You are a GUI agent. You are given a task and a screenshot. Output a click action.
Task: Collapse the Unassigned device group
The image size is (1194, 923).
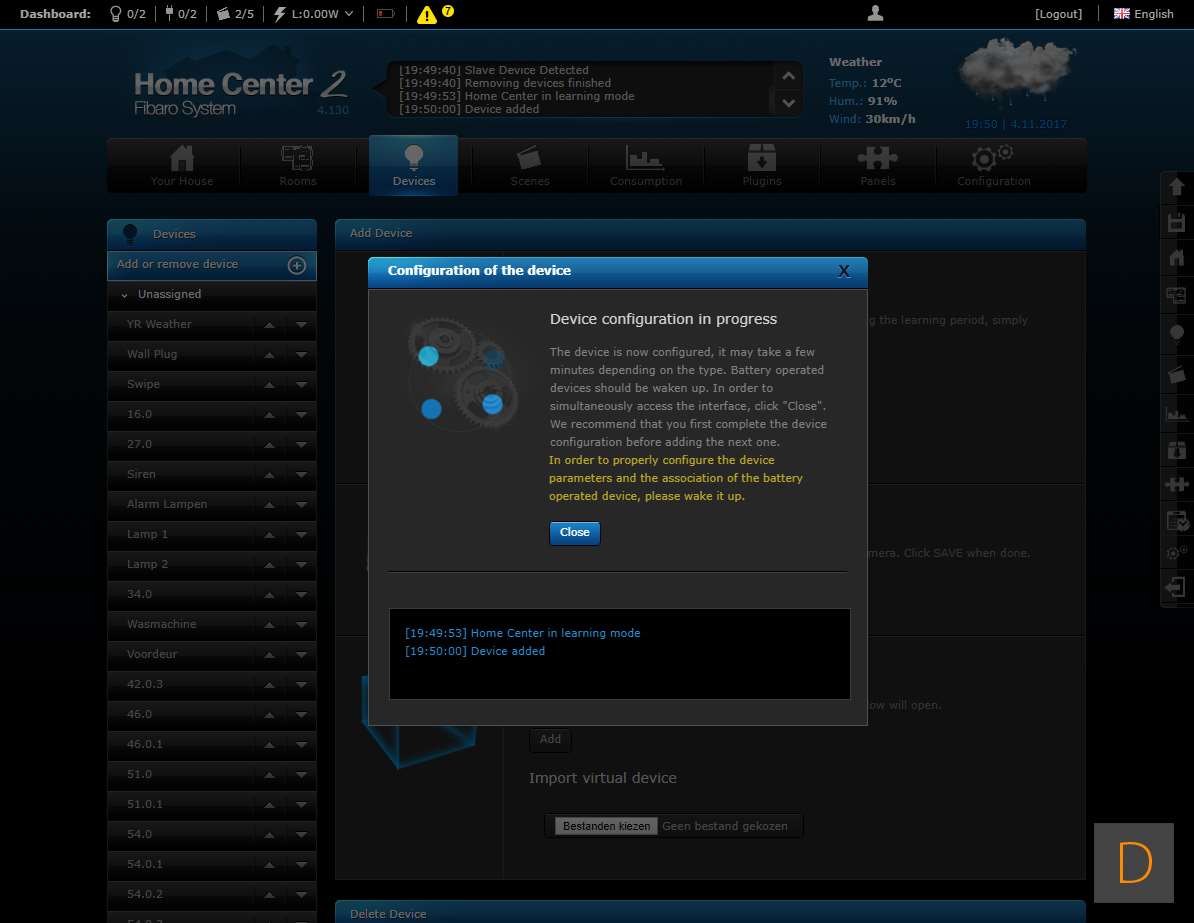(125, 295)
